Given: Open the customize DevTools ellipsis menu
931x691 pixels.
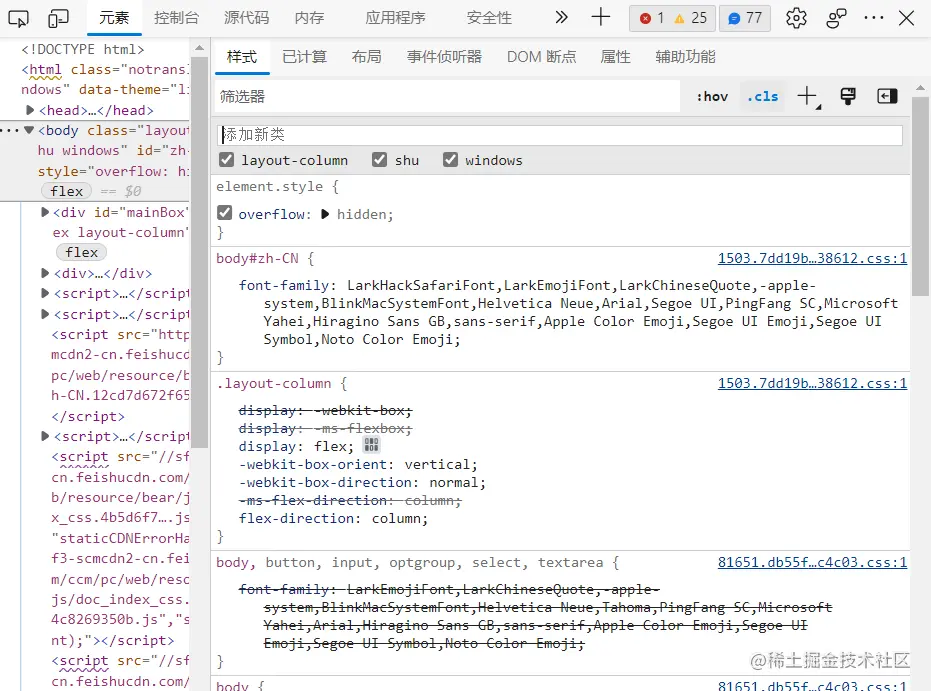Looking at the screenshot, I should point(873,18).
